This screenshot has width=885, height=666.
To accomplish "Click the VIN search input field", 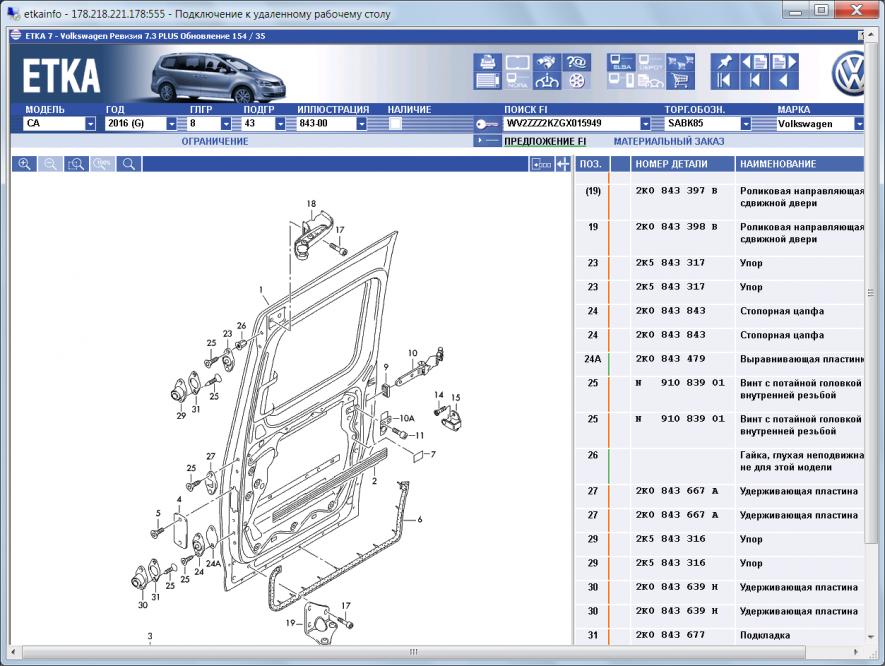I will (572, 124).
